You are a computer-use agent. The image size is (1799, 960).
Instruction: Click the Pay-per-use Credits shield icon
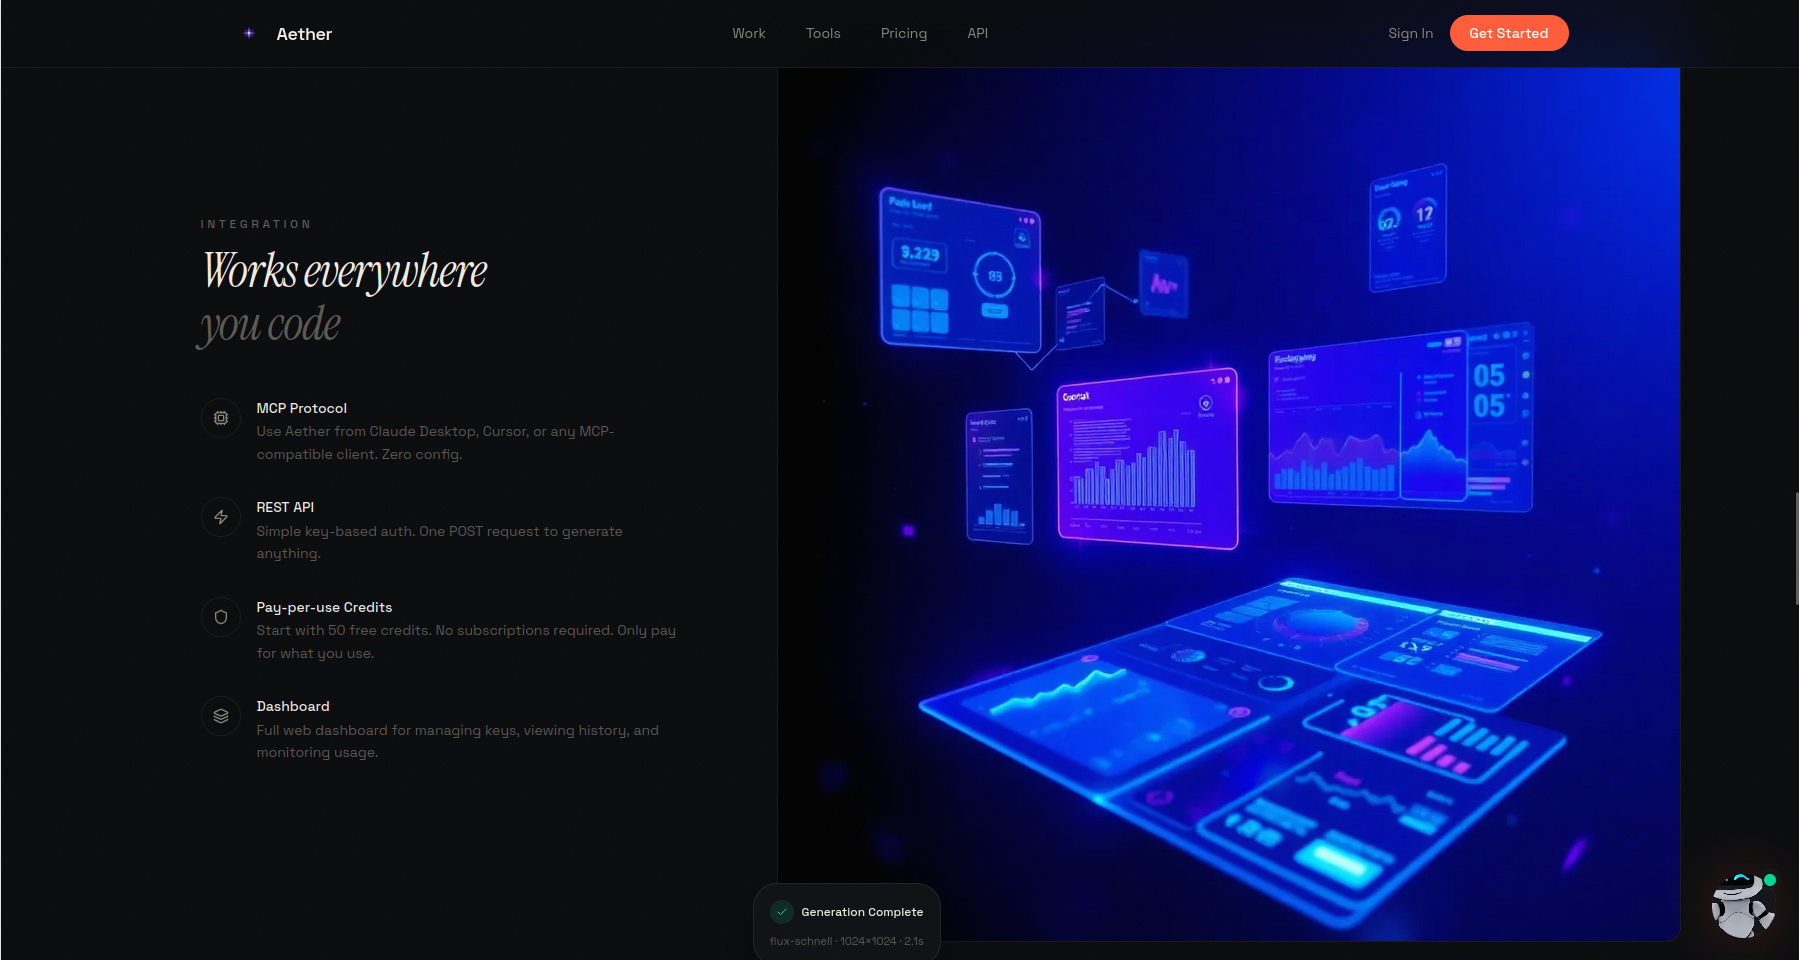coord(220,617)
